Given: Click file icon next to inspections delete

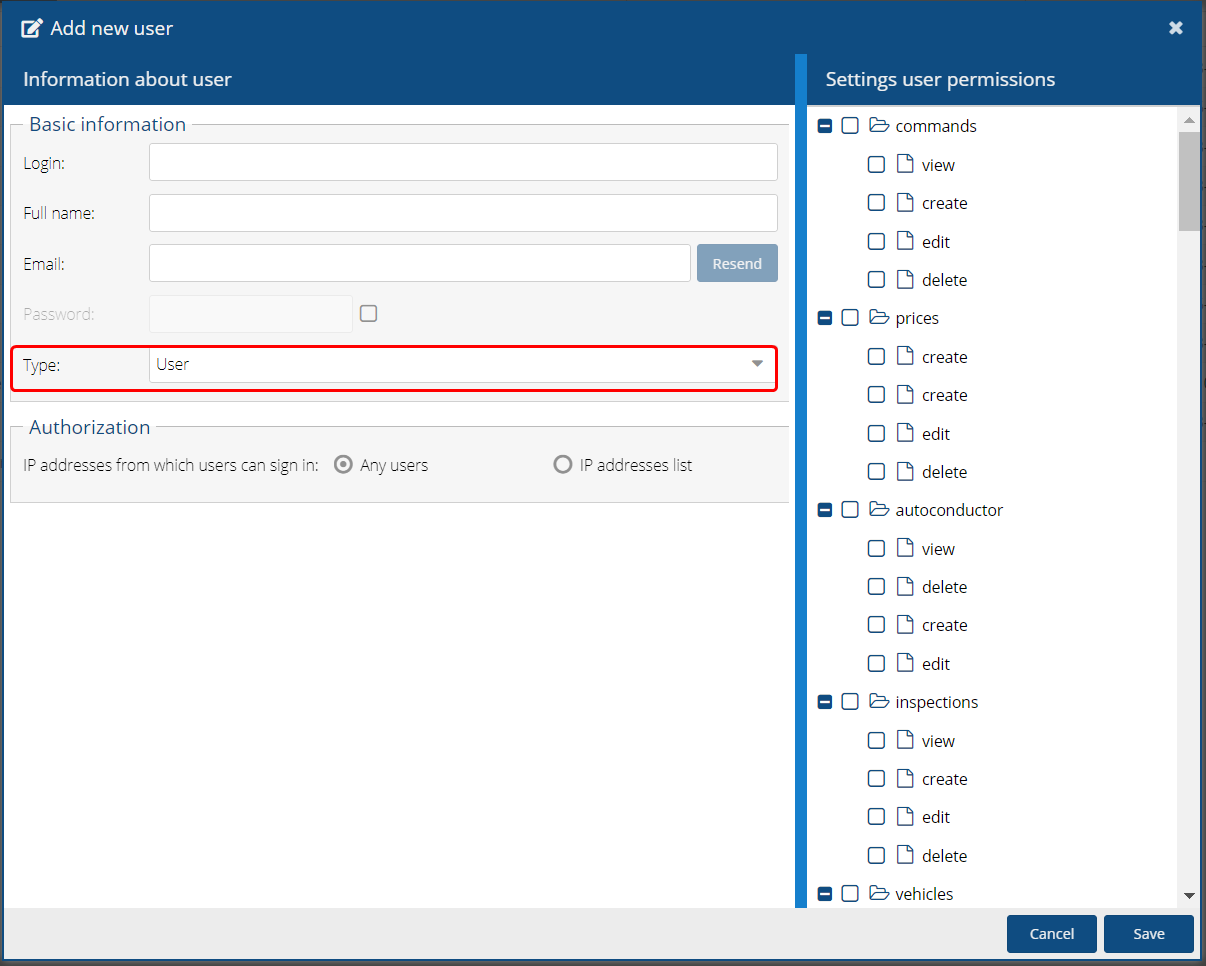Looking at the screenshot, I should click(x=905, y=856).
